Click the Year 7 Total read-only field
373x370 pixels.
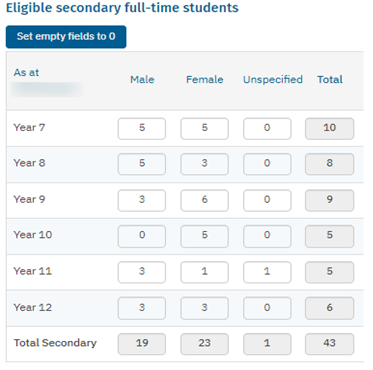coord(329,128)
